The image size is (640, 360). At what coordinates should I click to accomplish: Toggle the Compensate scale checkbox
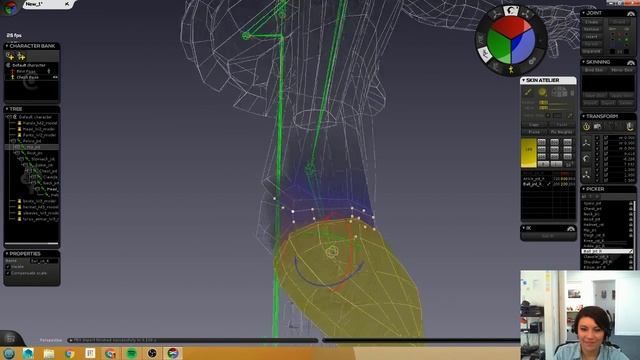click(x=8, y=273)
